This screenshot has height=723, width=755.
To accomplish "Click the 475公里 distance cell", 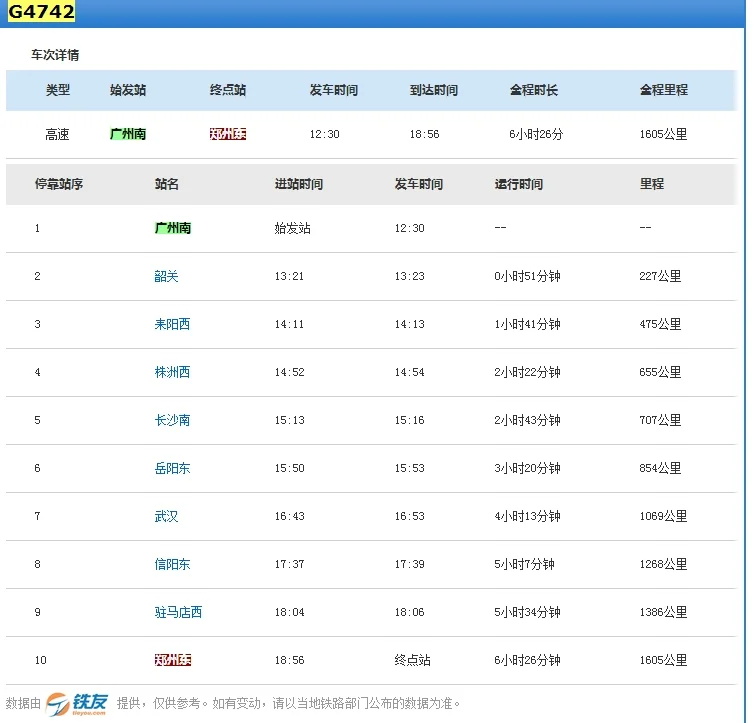I will click(660, 324).
